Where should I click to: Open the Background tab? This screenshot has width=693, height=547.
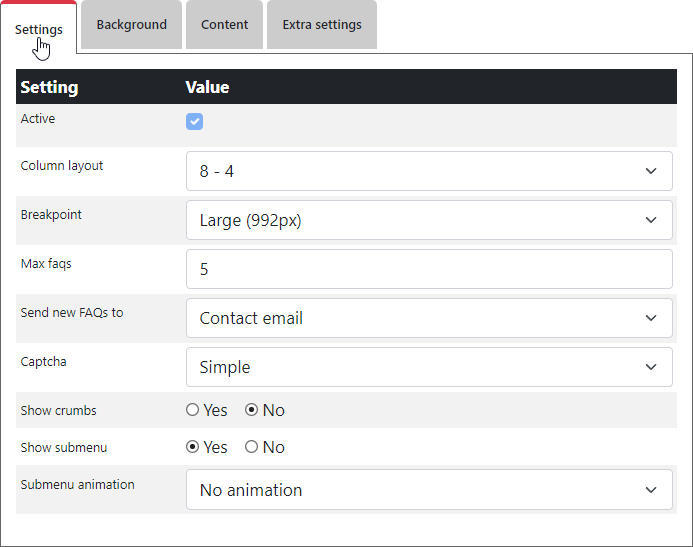coord(131,25)
